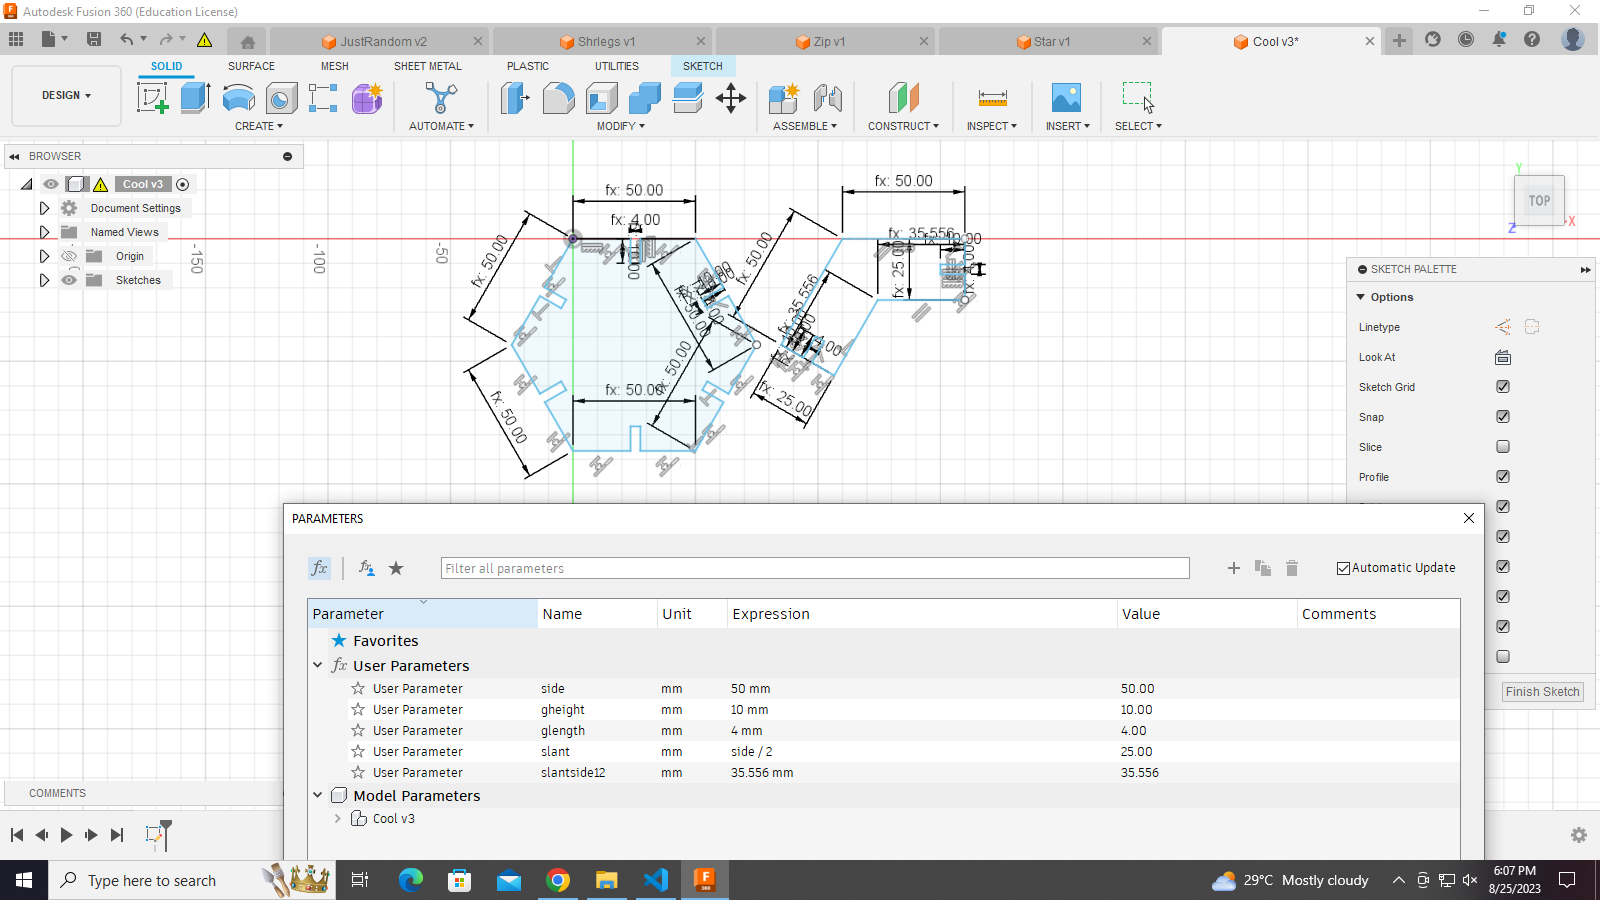Toggle visibility of the Sketches folder
1600x900 pixels.
(x=69, y=280)
